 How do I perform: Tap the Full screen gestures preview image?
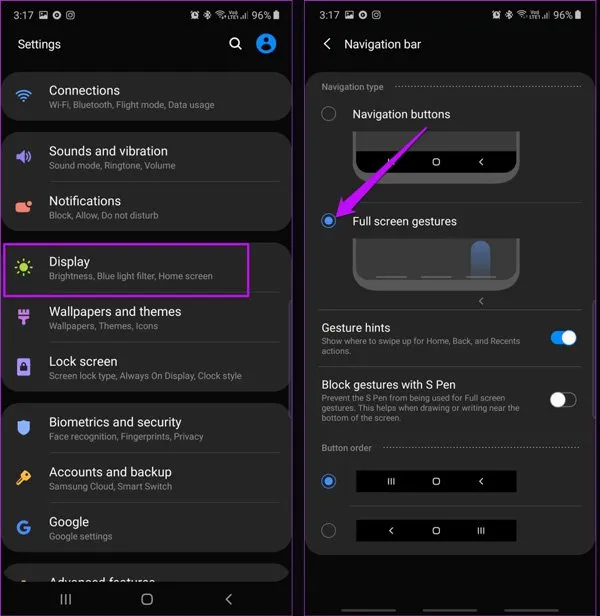point(436,264)
